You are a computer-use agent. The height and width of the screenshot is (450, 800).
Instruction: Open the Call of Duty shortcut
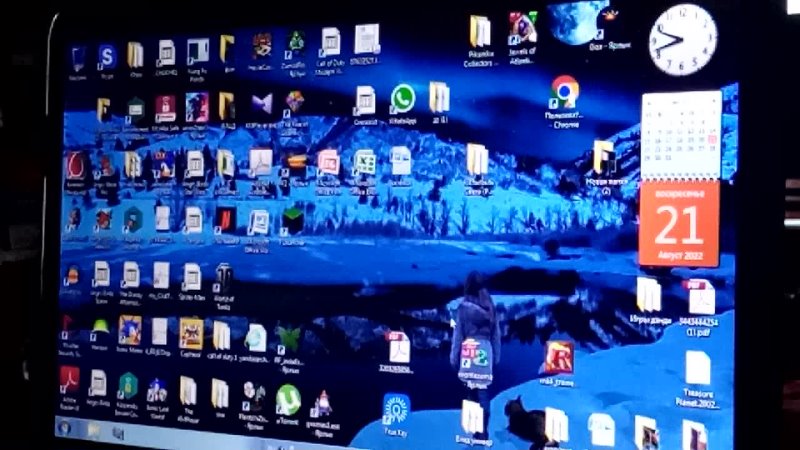(x=330, y=43)
